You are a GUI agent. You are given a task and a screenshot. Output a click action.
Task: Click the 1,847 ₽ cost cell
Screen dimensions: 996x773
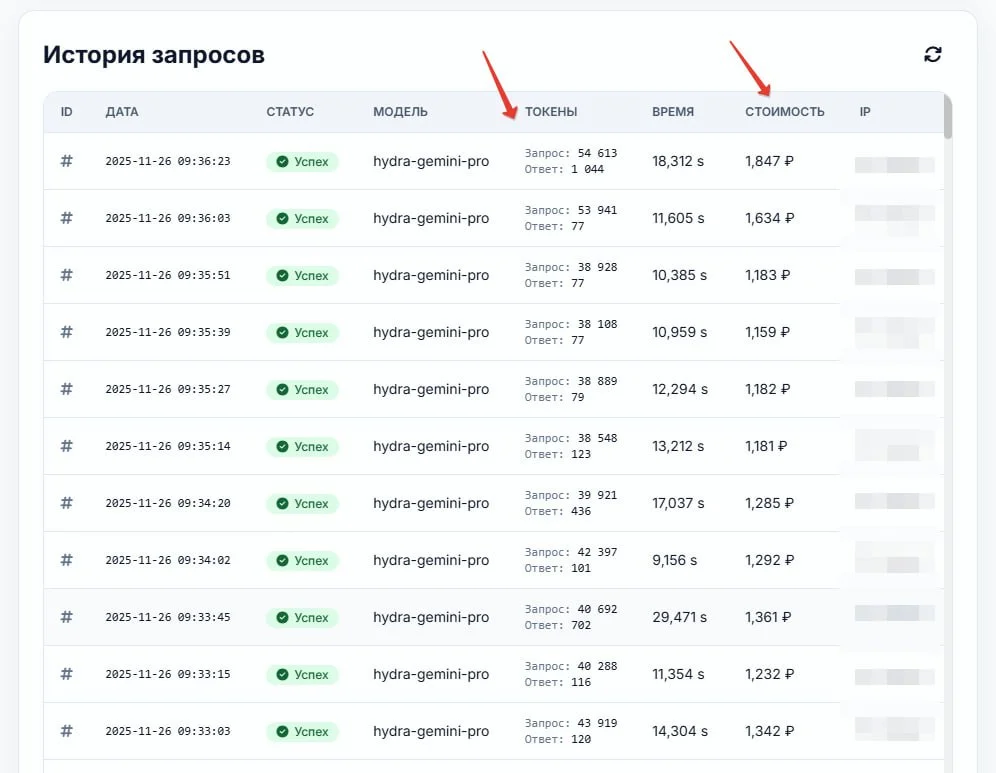[x=769, y=161]
